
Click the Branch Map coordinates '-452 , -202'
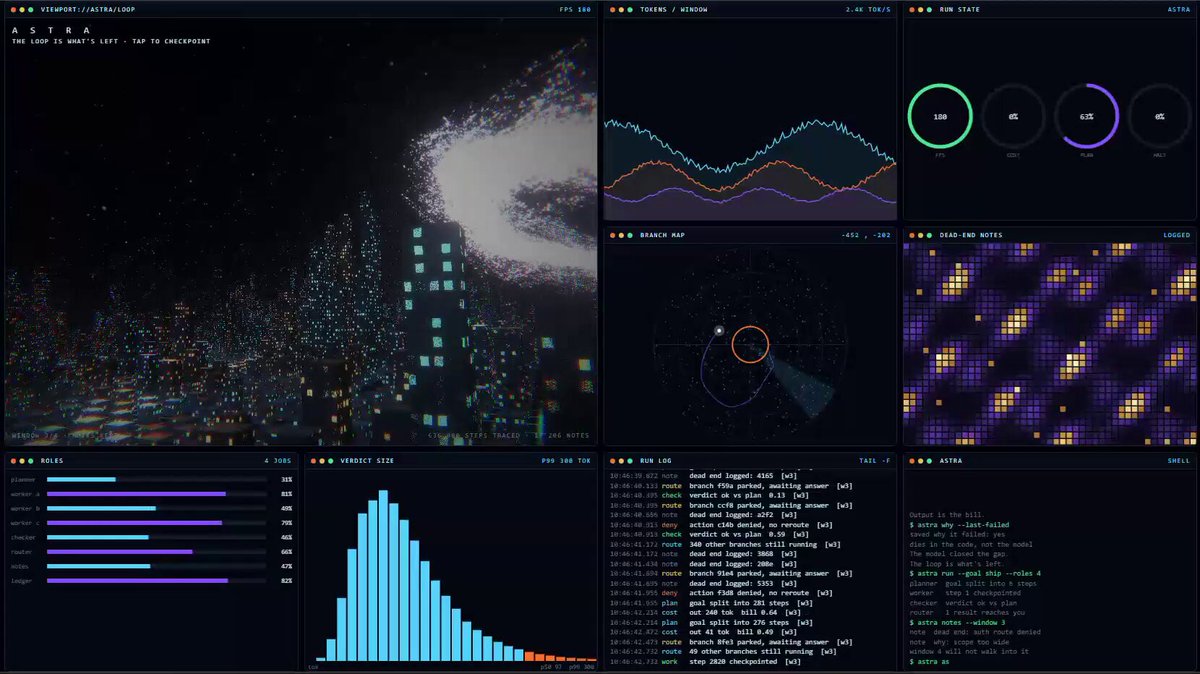pos(866,235)
